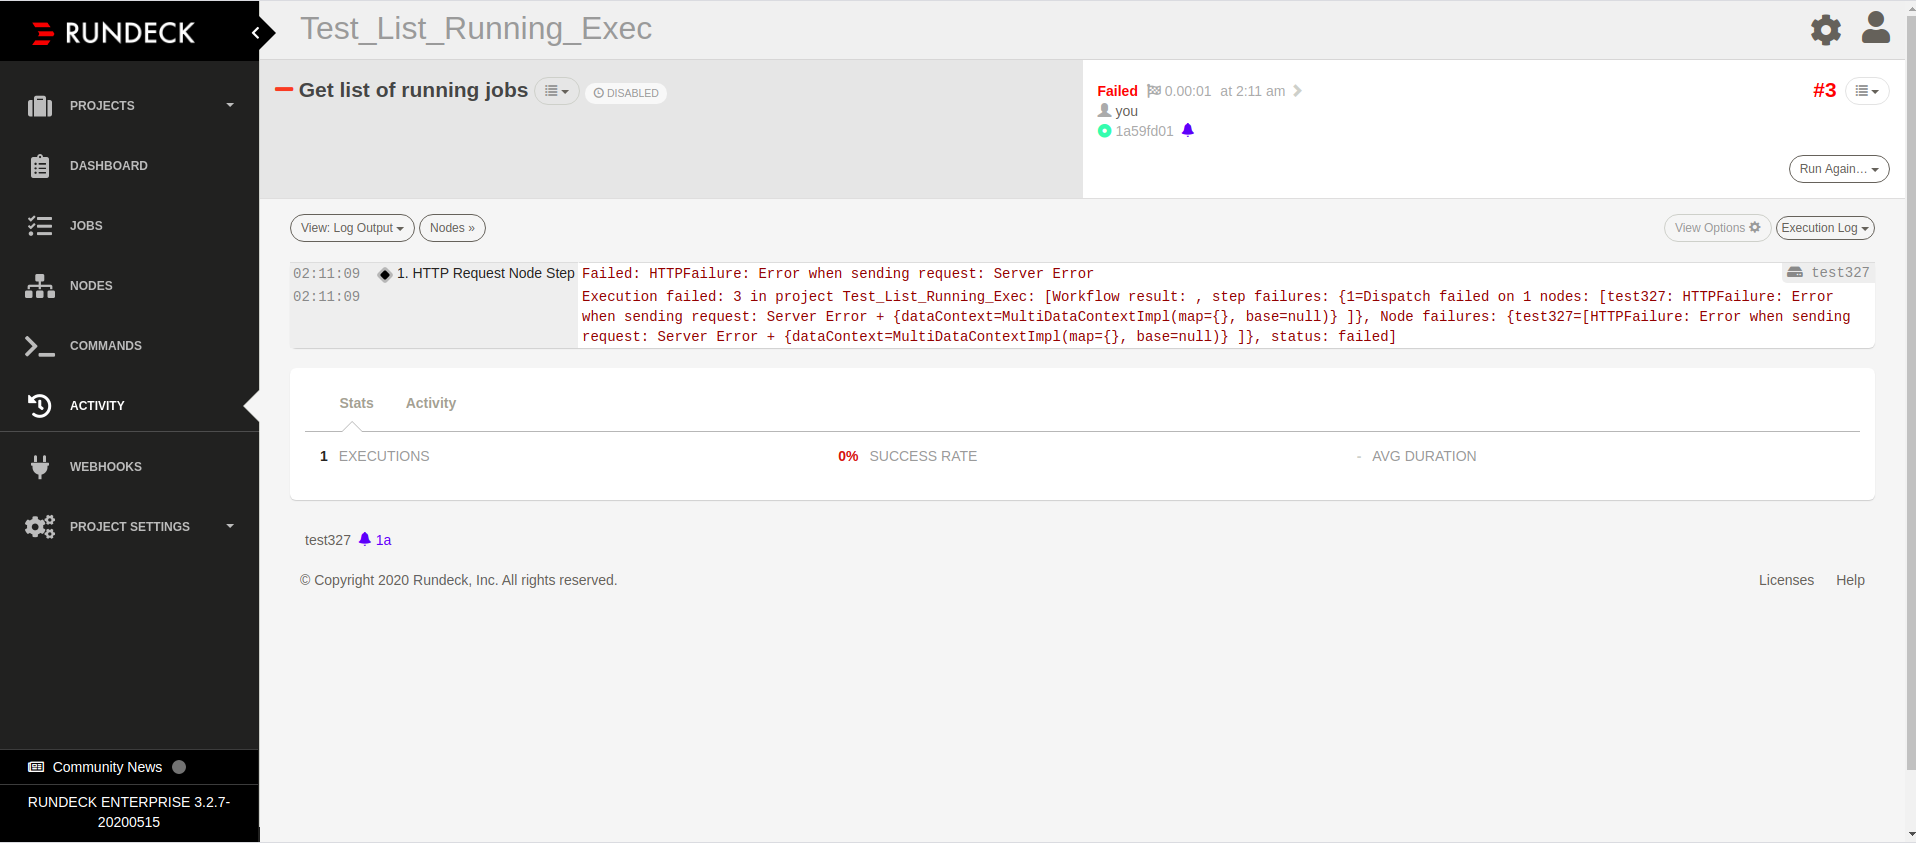Image resolution: width=1916 pixels, height=845 pixels.
Task: Click the Rundeck logo
Action: pos(113,33)
